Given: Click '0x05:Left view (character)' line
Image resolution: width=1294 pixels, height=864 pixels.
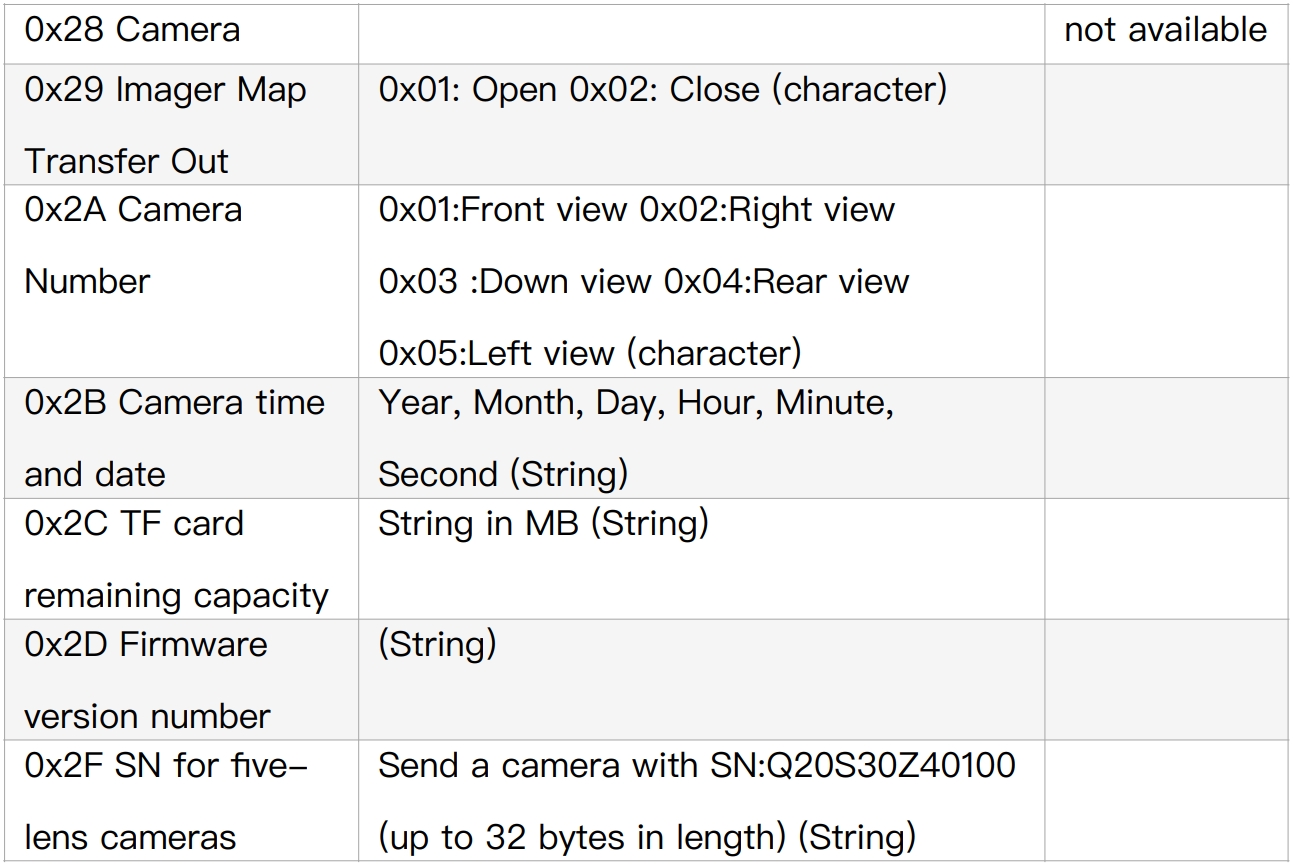Looking at the screenshot, I should click(590, 353).
